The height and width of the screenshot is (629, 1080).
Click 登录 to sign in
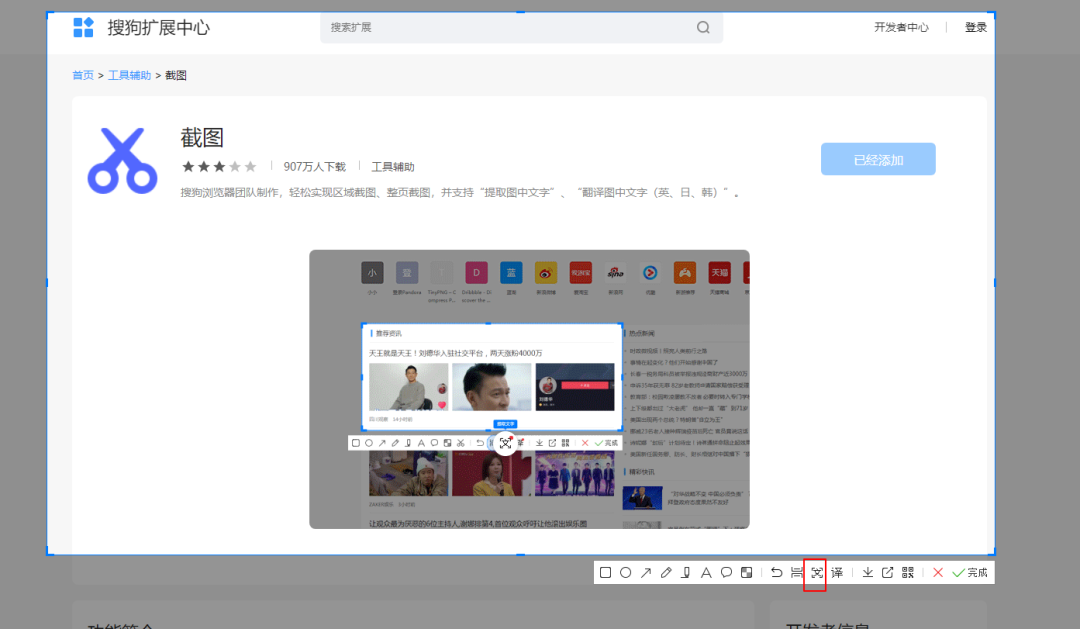[975, 28]
